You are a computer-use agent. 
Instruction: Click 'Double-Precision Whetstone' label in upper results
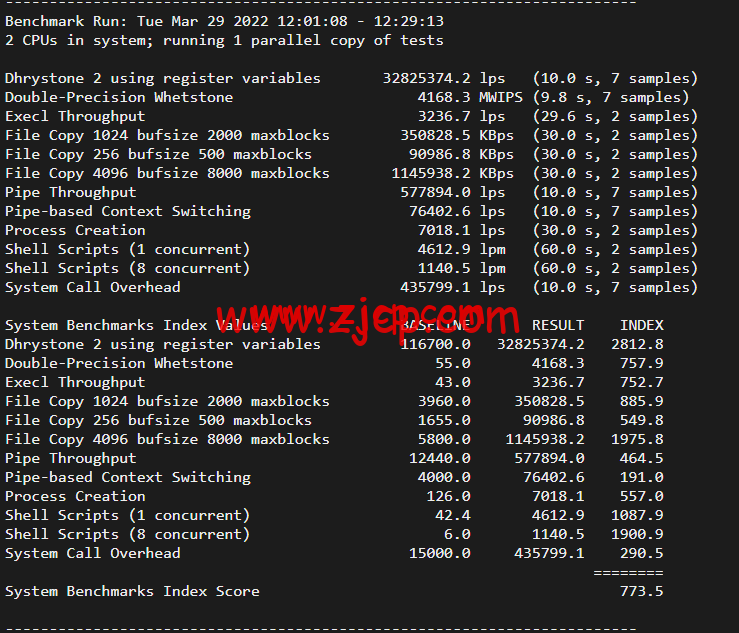119,97
